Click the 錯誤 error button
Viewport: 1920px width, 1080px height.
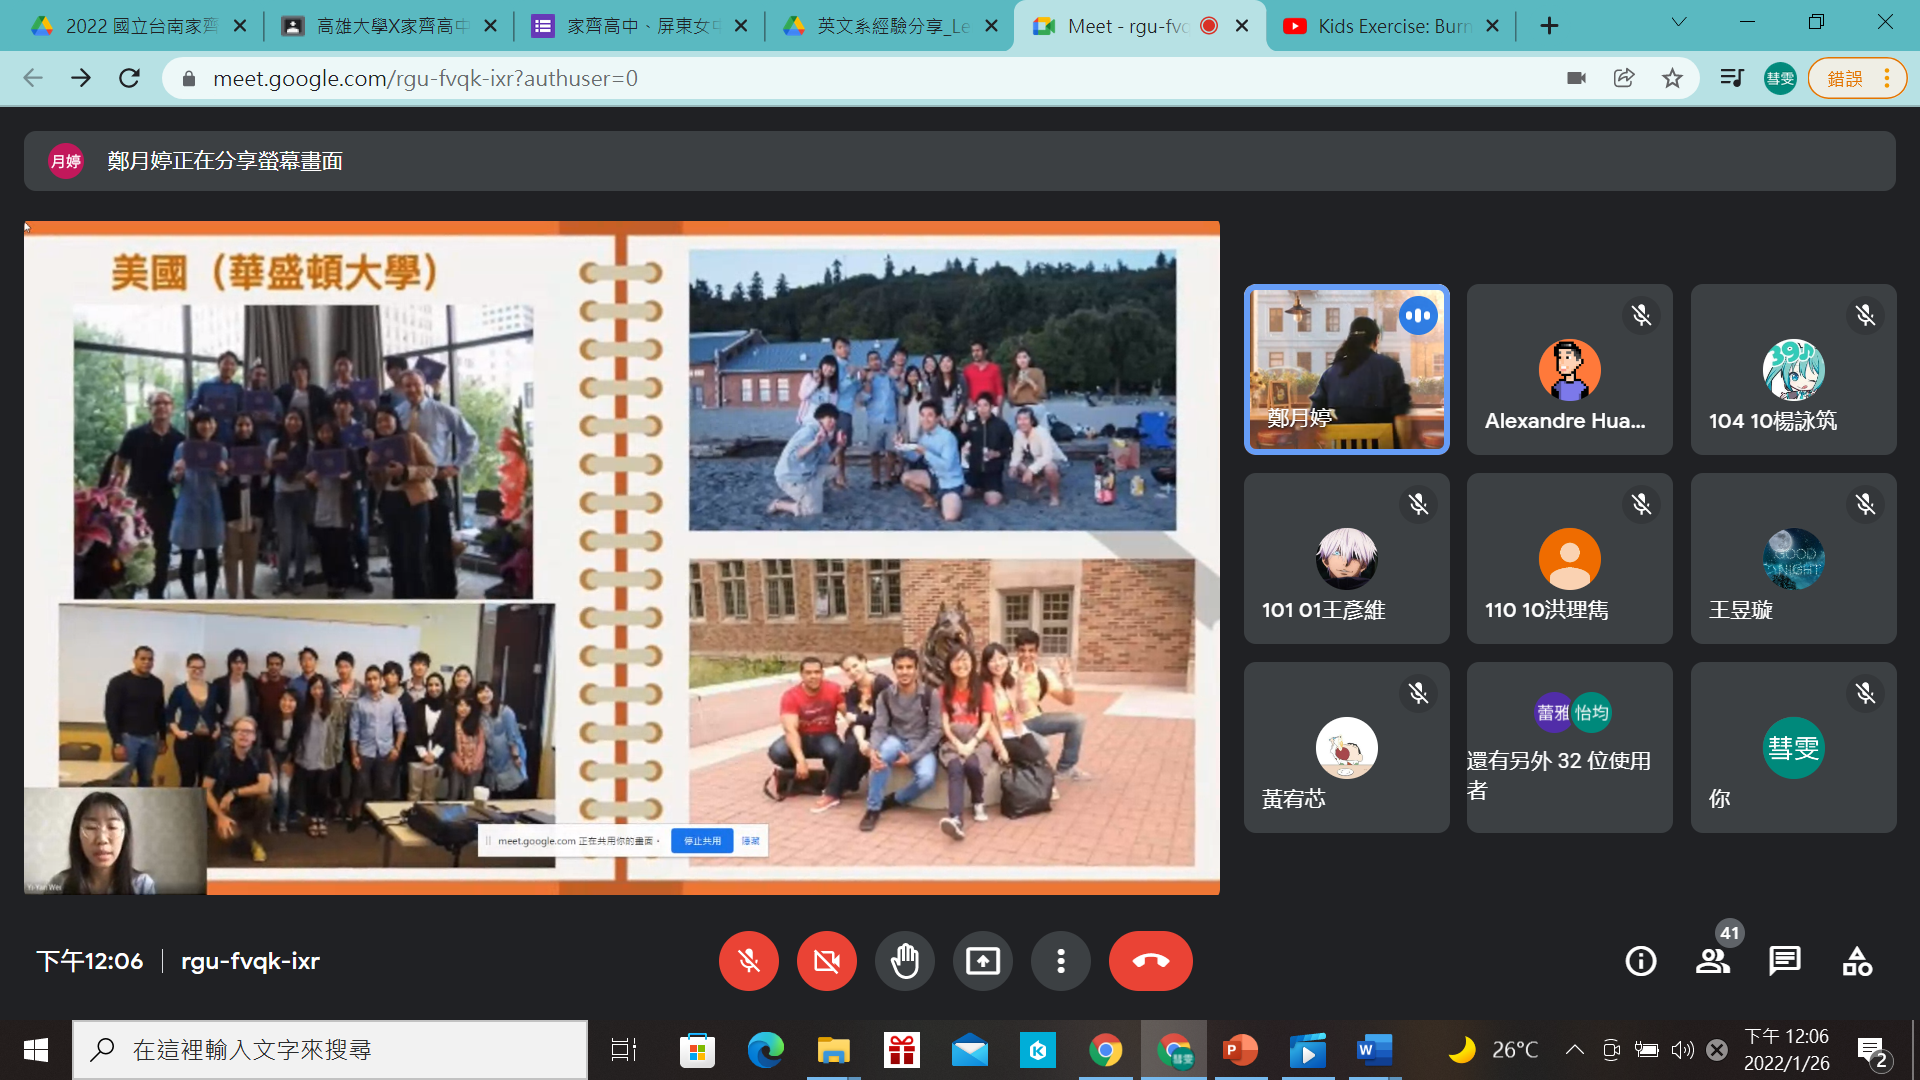(x=1857, y=78)
